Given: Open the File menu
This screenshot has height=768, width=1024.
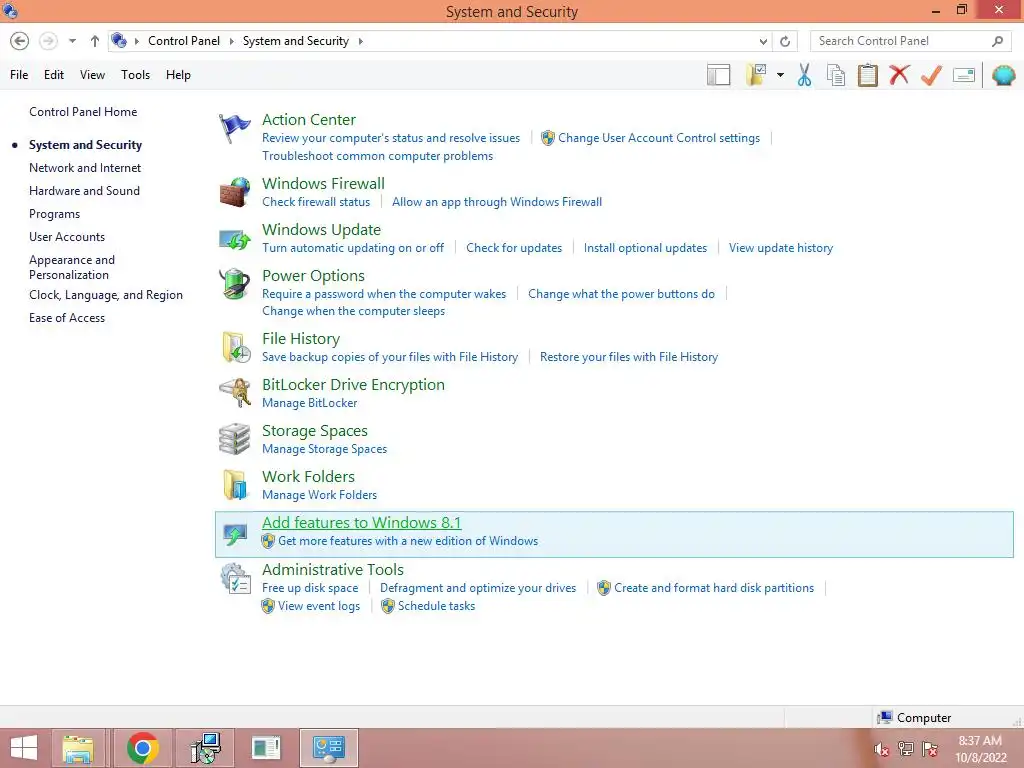Looking at the screenshot, I should pos(19,75).
